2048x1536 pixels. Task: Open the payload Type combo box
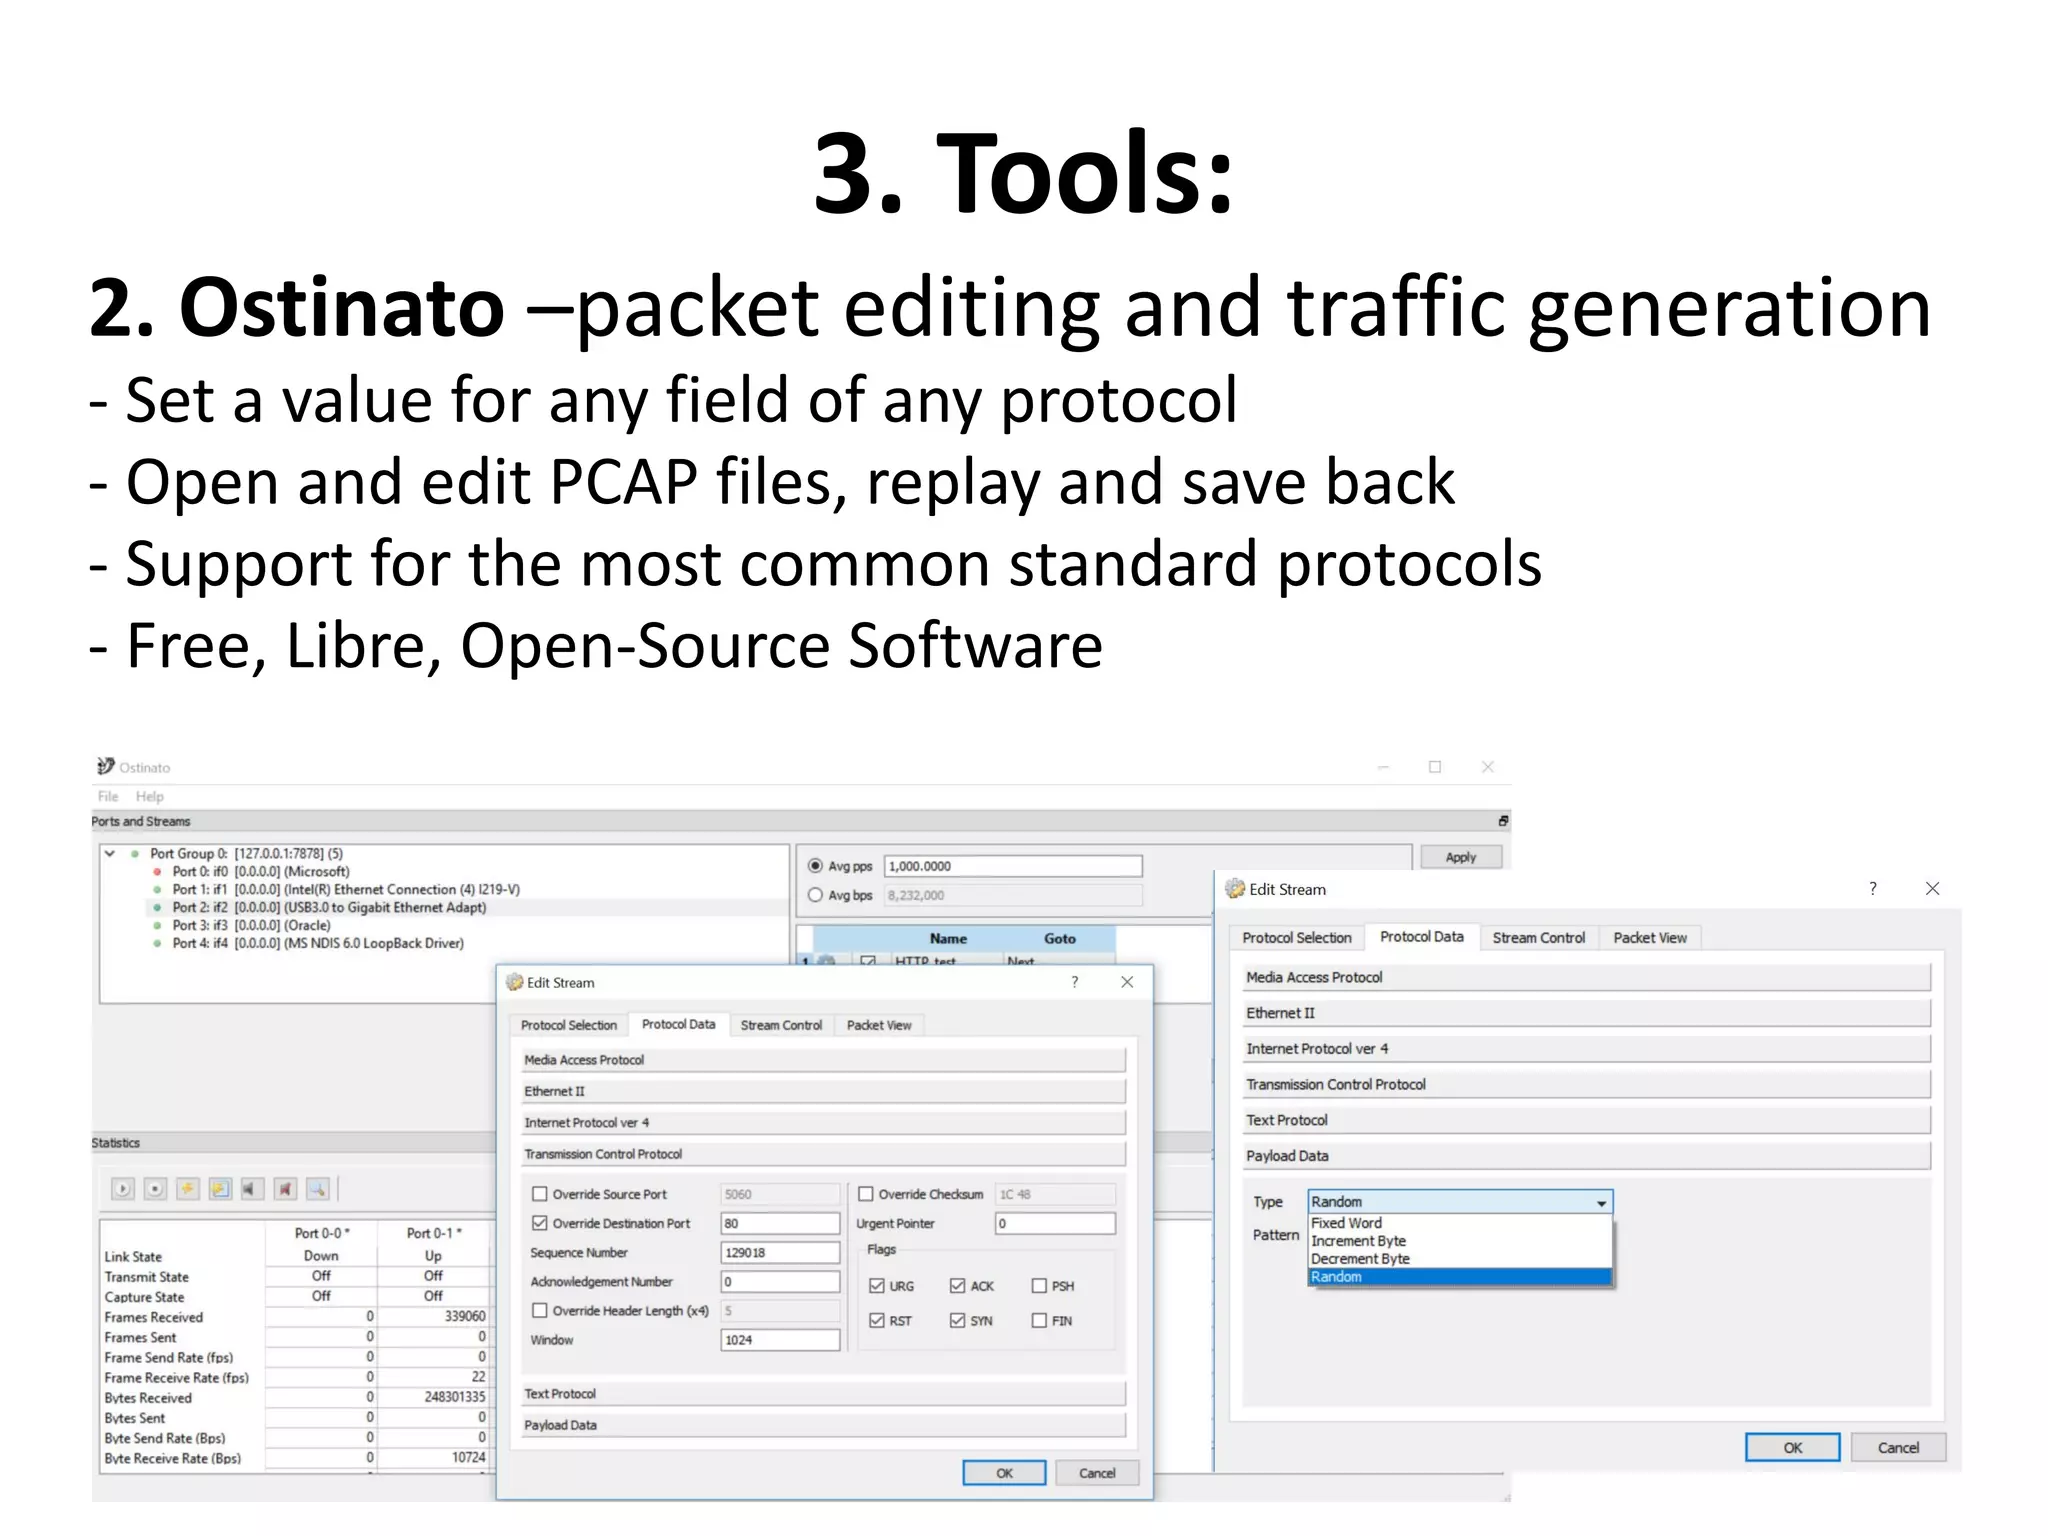(x=1460, y=1202)
